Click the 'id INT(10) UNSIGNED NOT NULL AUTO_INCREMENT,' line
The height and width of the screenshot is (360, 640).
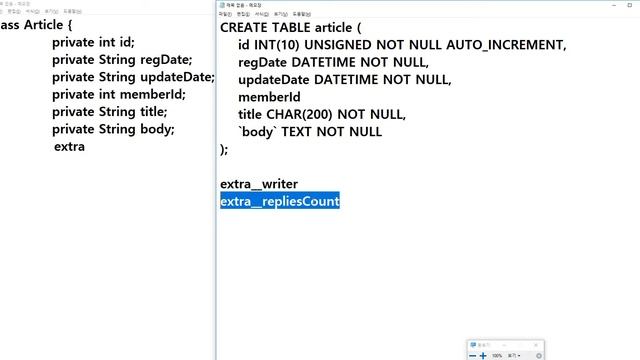click(402, 44)
